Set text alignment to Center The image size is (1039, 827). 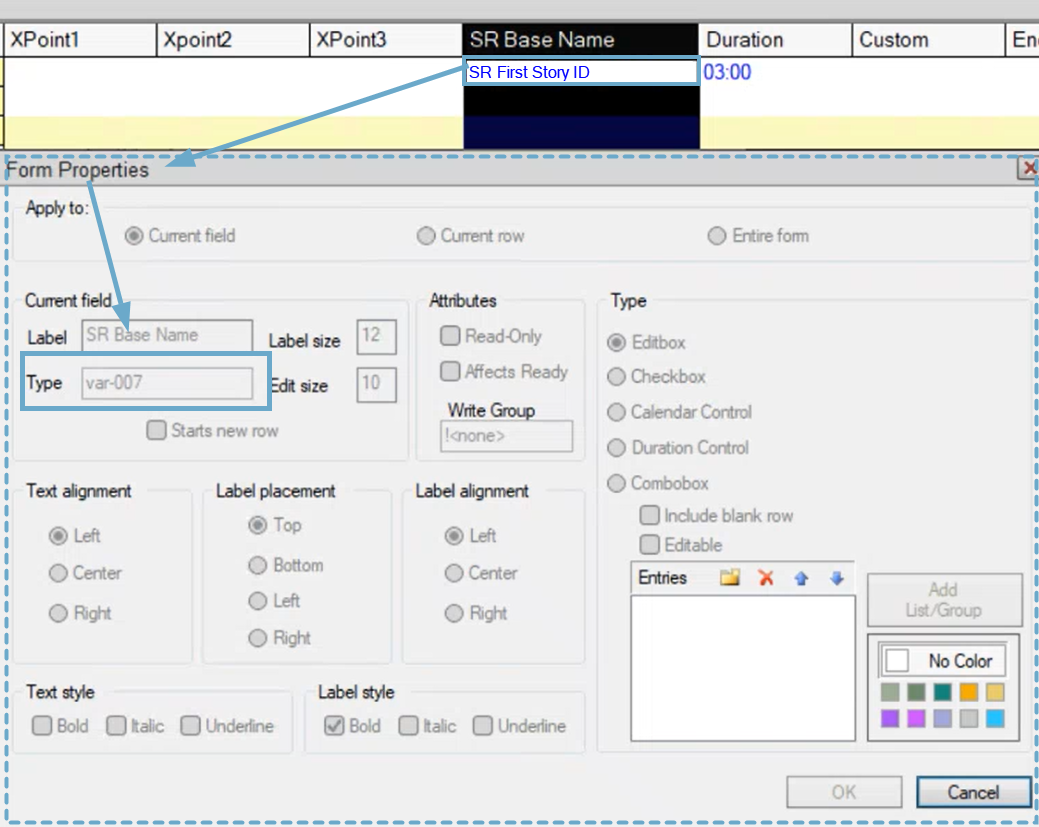(58, 574)
